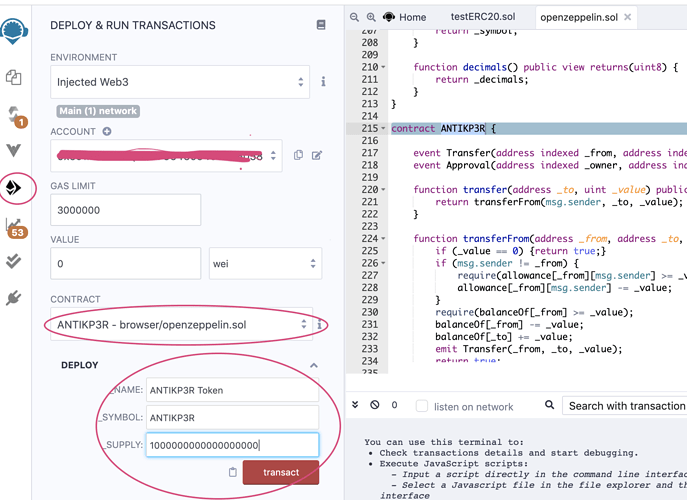
Task: Click the environment info icon
Action: 323,82
